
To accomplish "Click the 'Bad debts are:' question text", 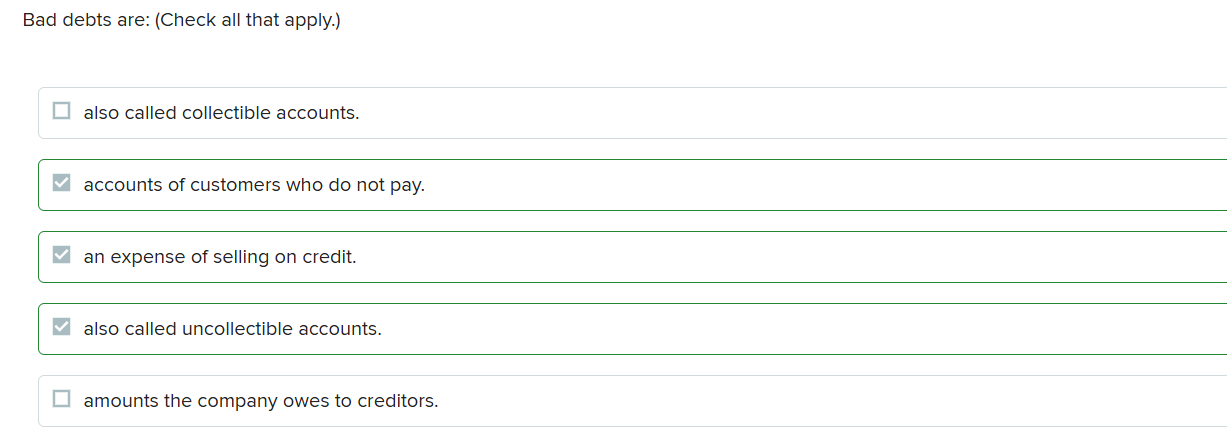I will 85,20.
